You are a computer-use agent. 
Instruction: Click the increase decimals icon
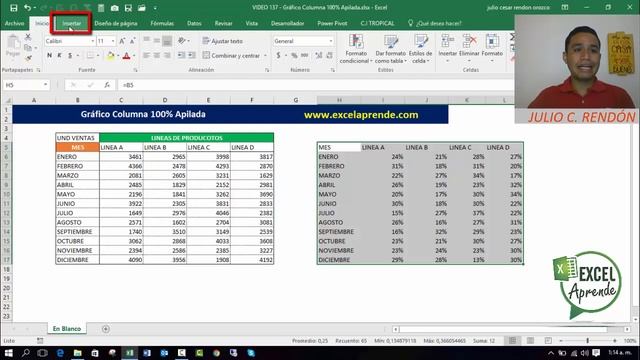[318, 55]
